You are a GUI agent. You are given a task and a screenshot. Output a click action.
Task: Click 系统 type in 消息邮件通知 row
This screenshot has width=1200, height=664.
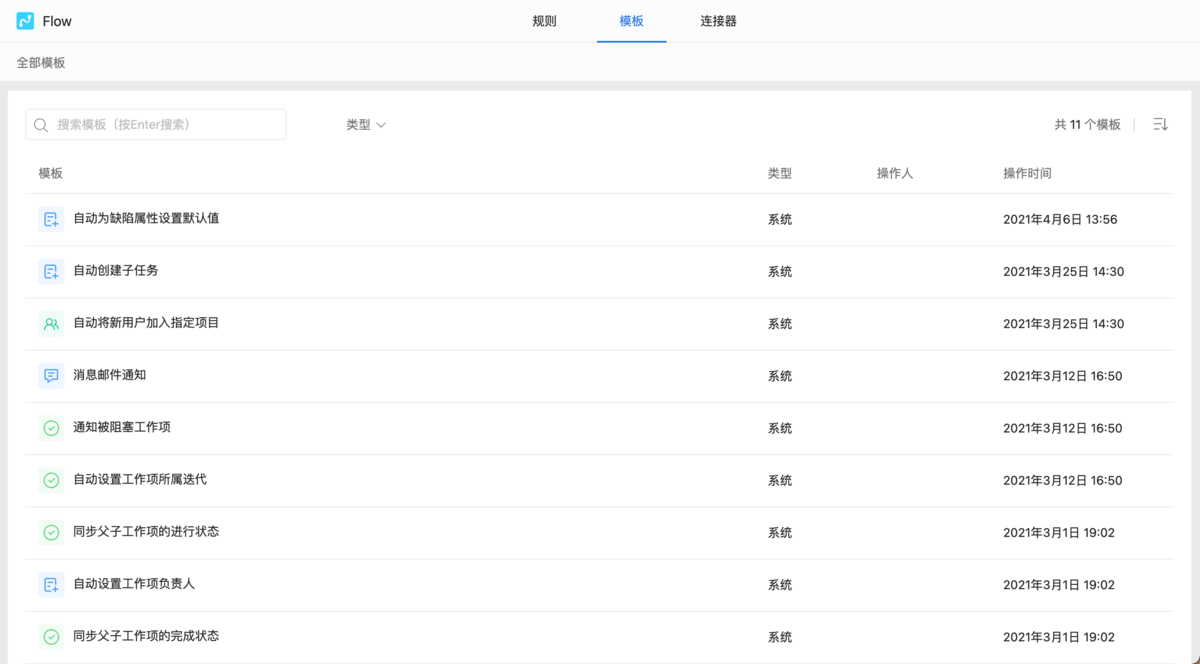780,376
